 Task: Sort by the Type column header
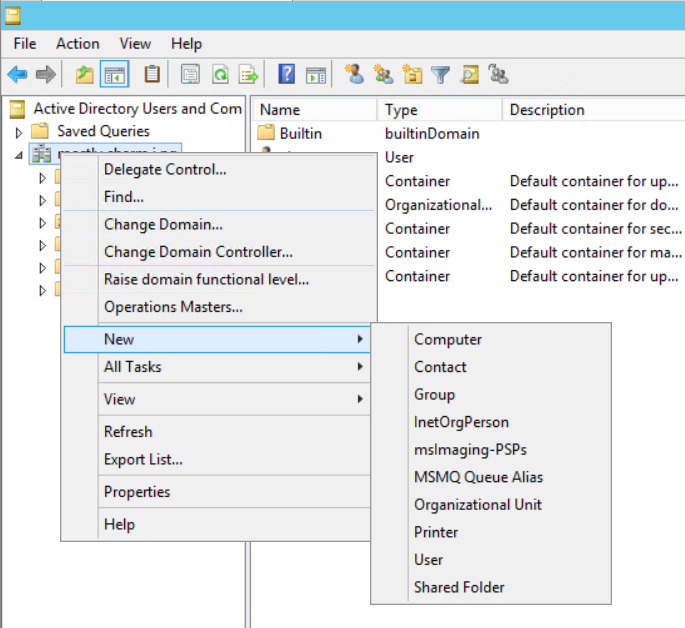click(x=439, y=110)
